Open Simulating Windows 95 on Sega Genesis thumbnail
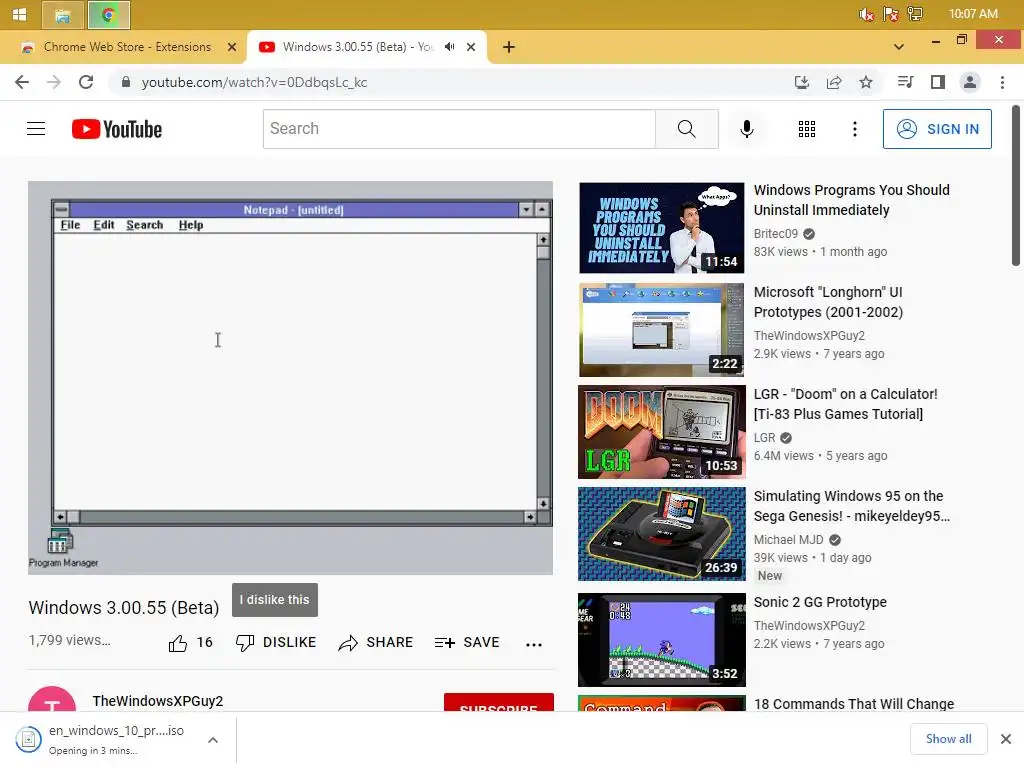Screen dimensions: 1024x768 pos(662,534)
